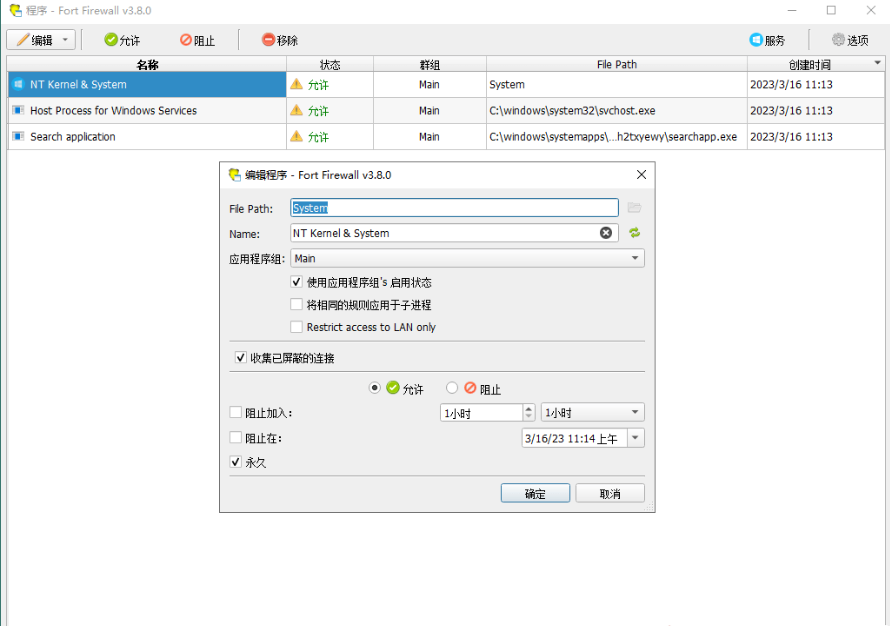
Task: Select the NT Kernel & System row
Action: click(446, 85)
